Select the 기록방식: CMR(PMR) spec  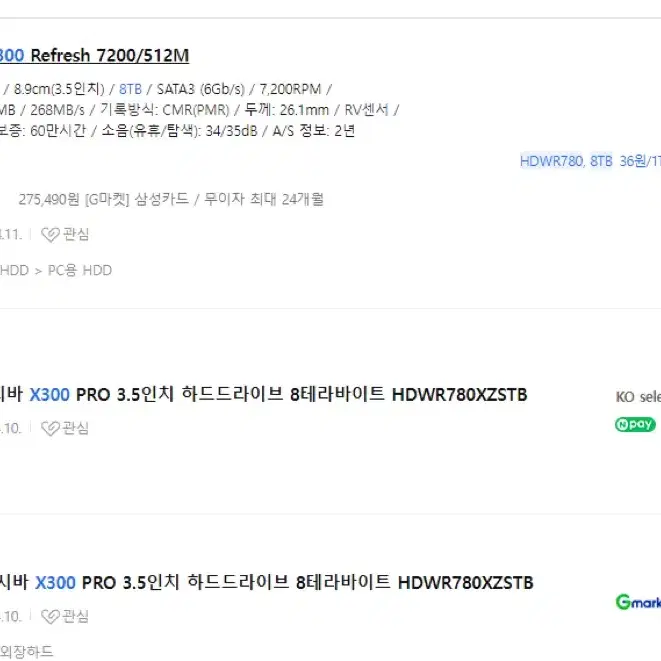(x=165, y=110)
